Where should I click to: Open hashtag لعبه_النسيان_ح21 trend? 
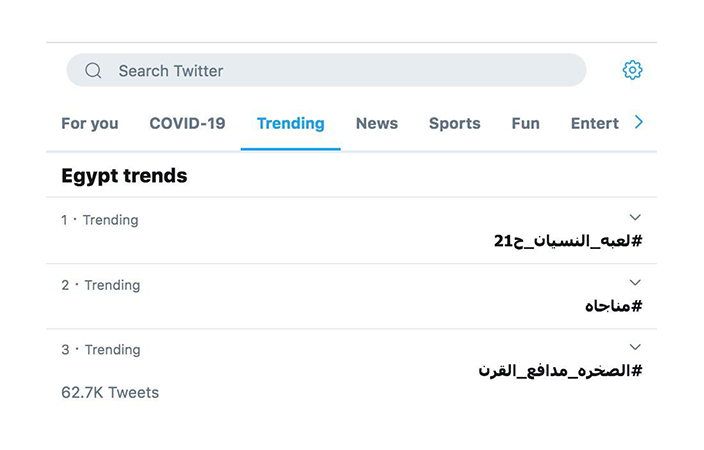click(568, 241)
